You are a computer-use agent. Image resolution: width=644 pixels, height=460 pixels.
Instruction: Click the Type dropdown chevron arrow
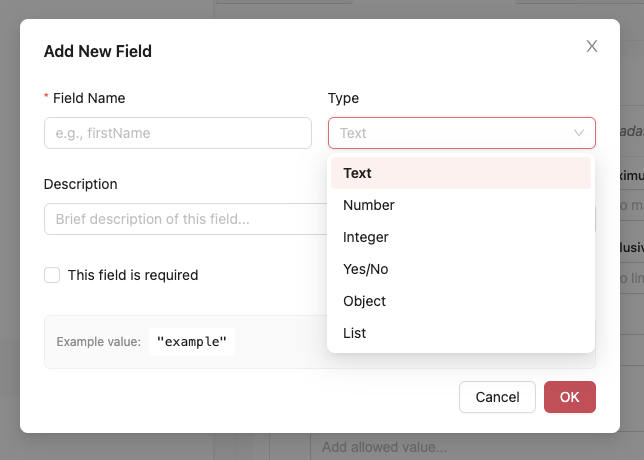(579, 133)
